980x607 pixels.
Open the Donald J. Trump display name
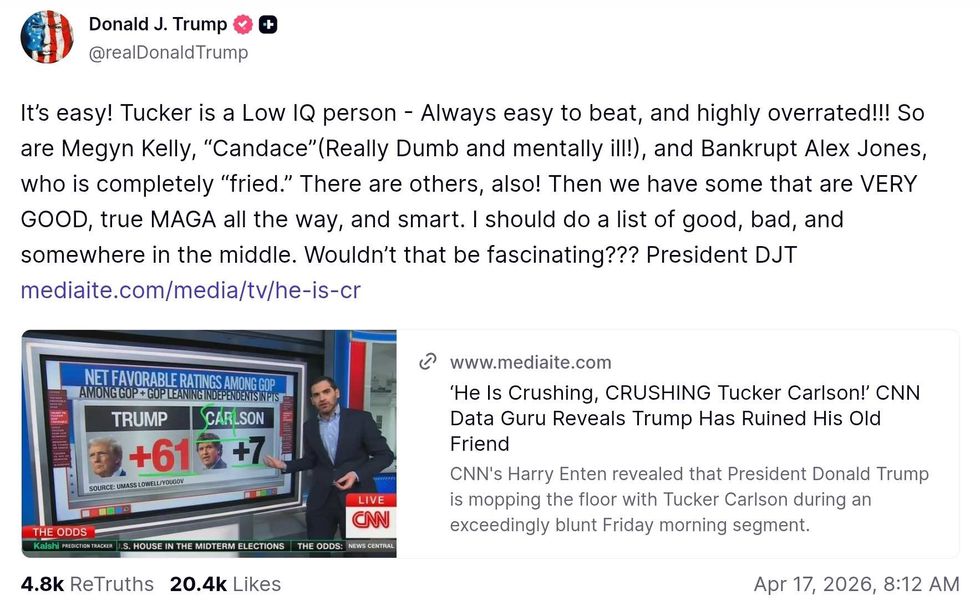coord(157,24)
